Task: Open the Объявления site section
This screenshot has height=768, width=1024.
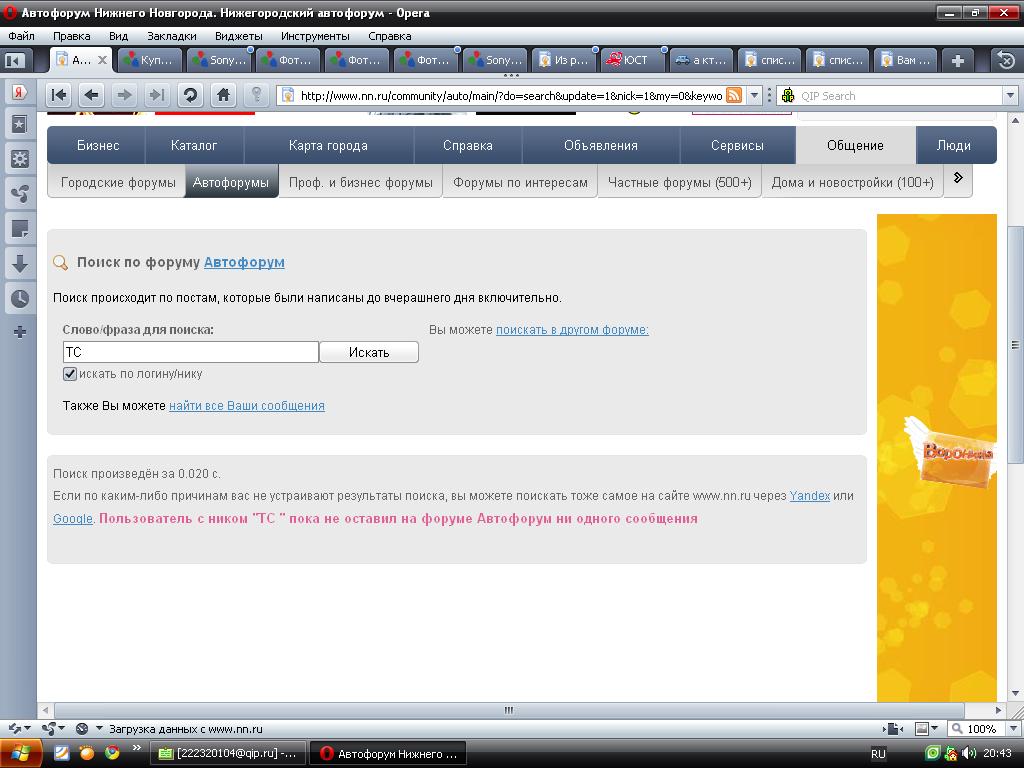Action: point(601,146)
